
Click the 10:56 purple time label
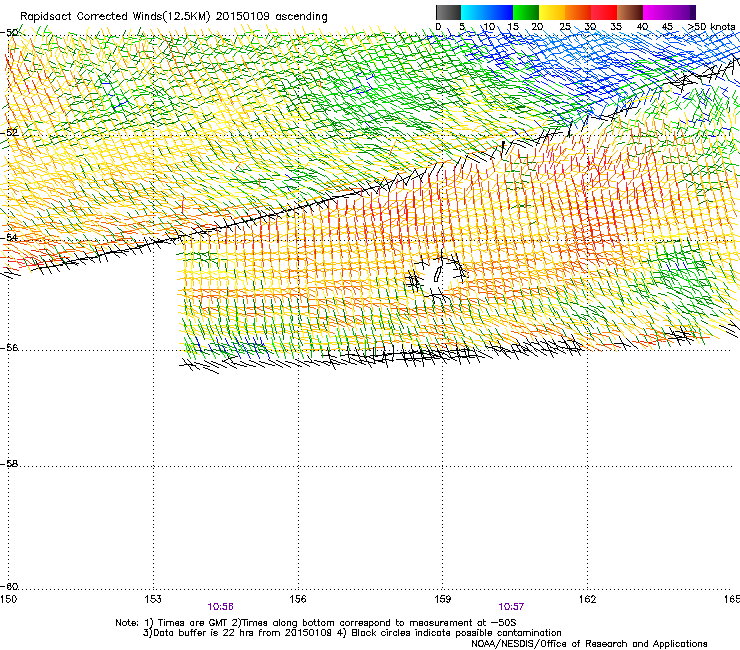220,607
